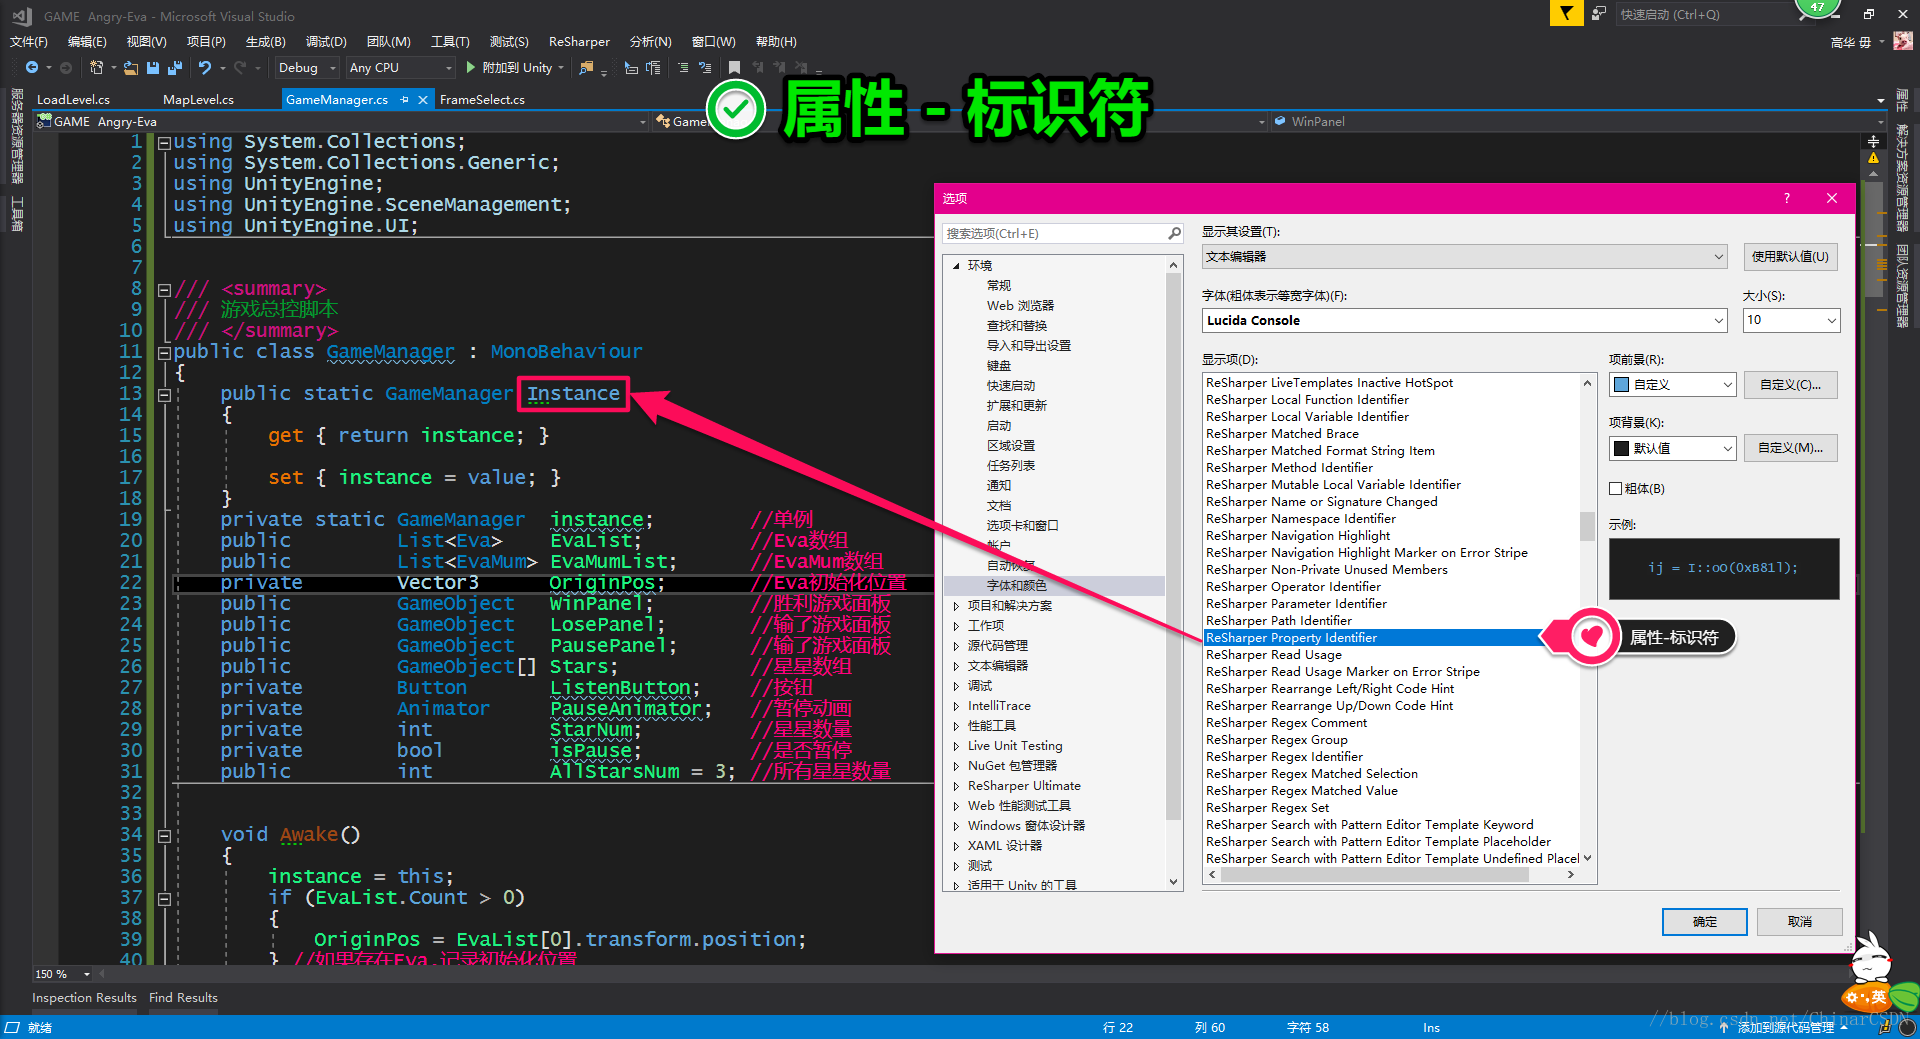Screen dimensions: 1920x1039
Task: Click the Undo toolbar icon
Action: (x=205, y=67)
